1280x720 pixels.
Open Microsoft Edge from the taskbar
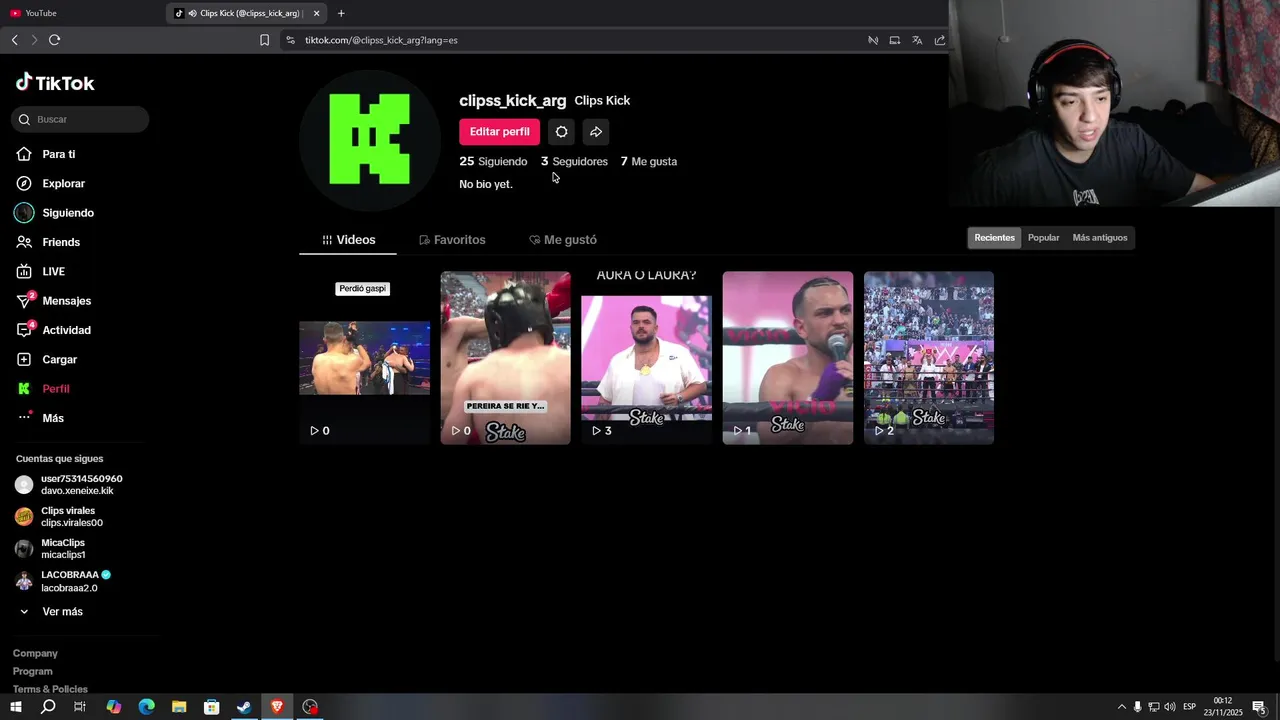point(147,707)
